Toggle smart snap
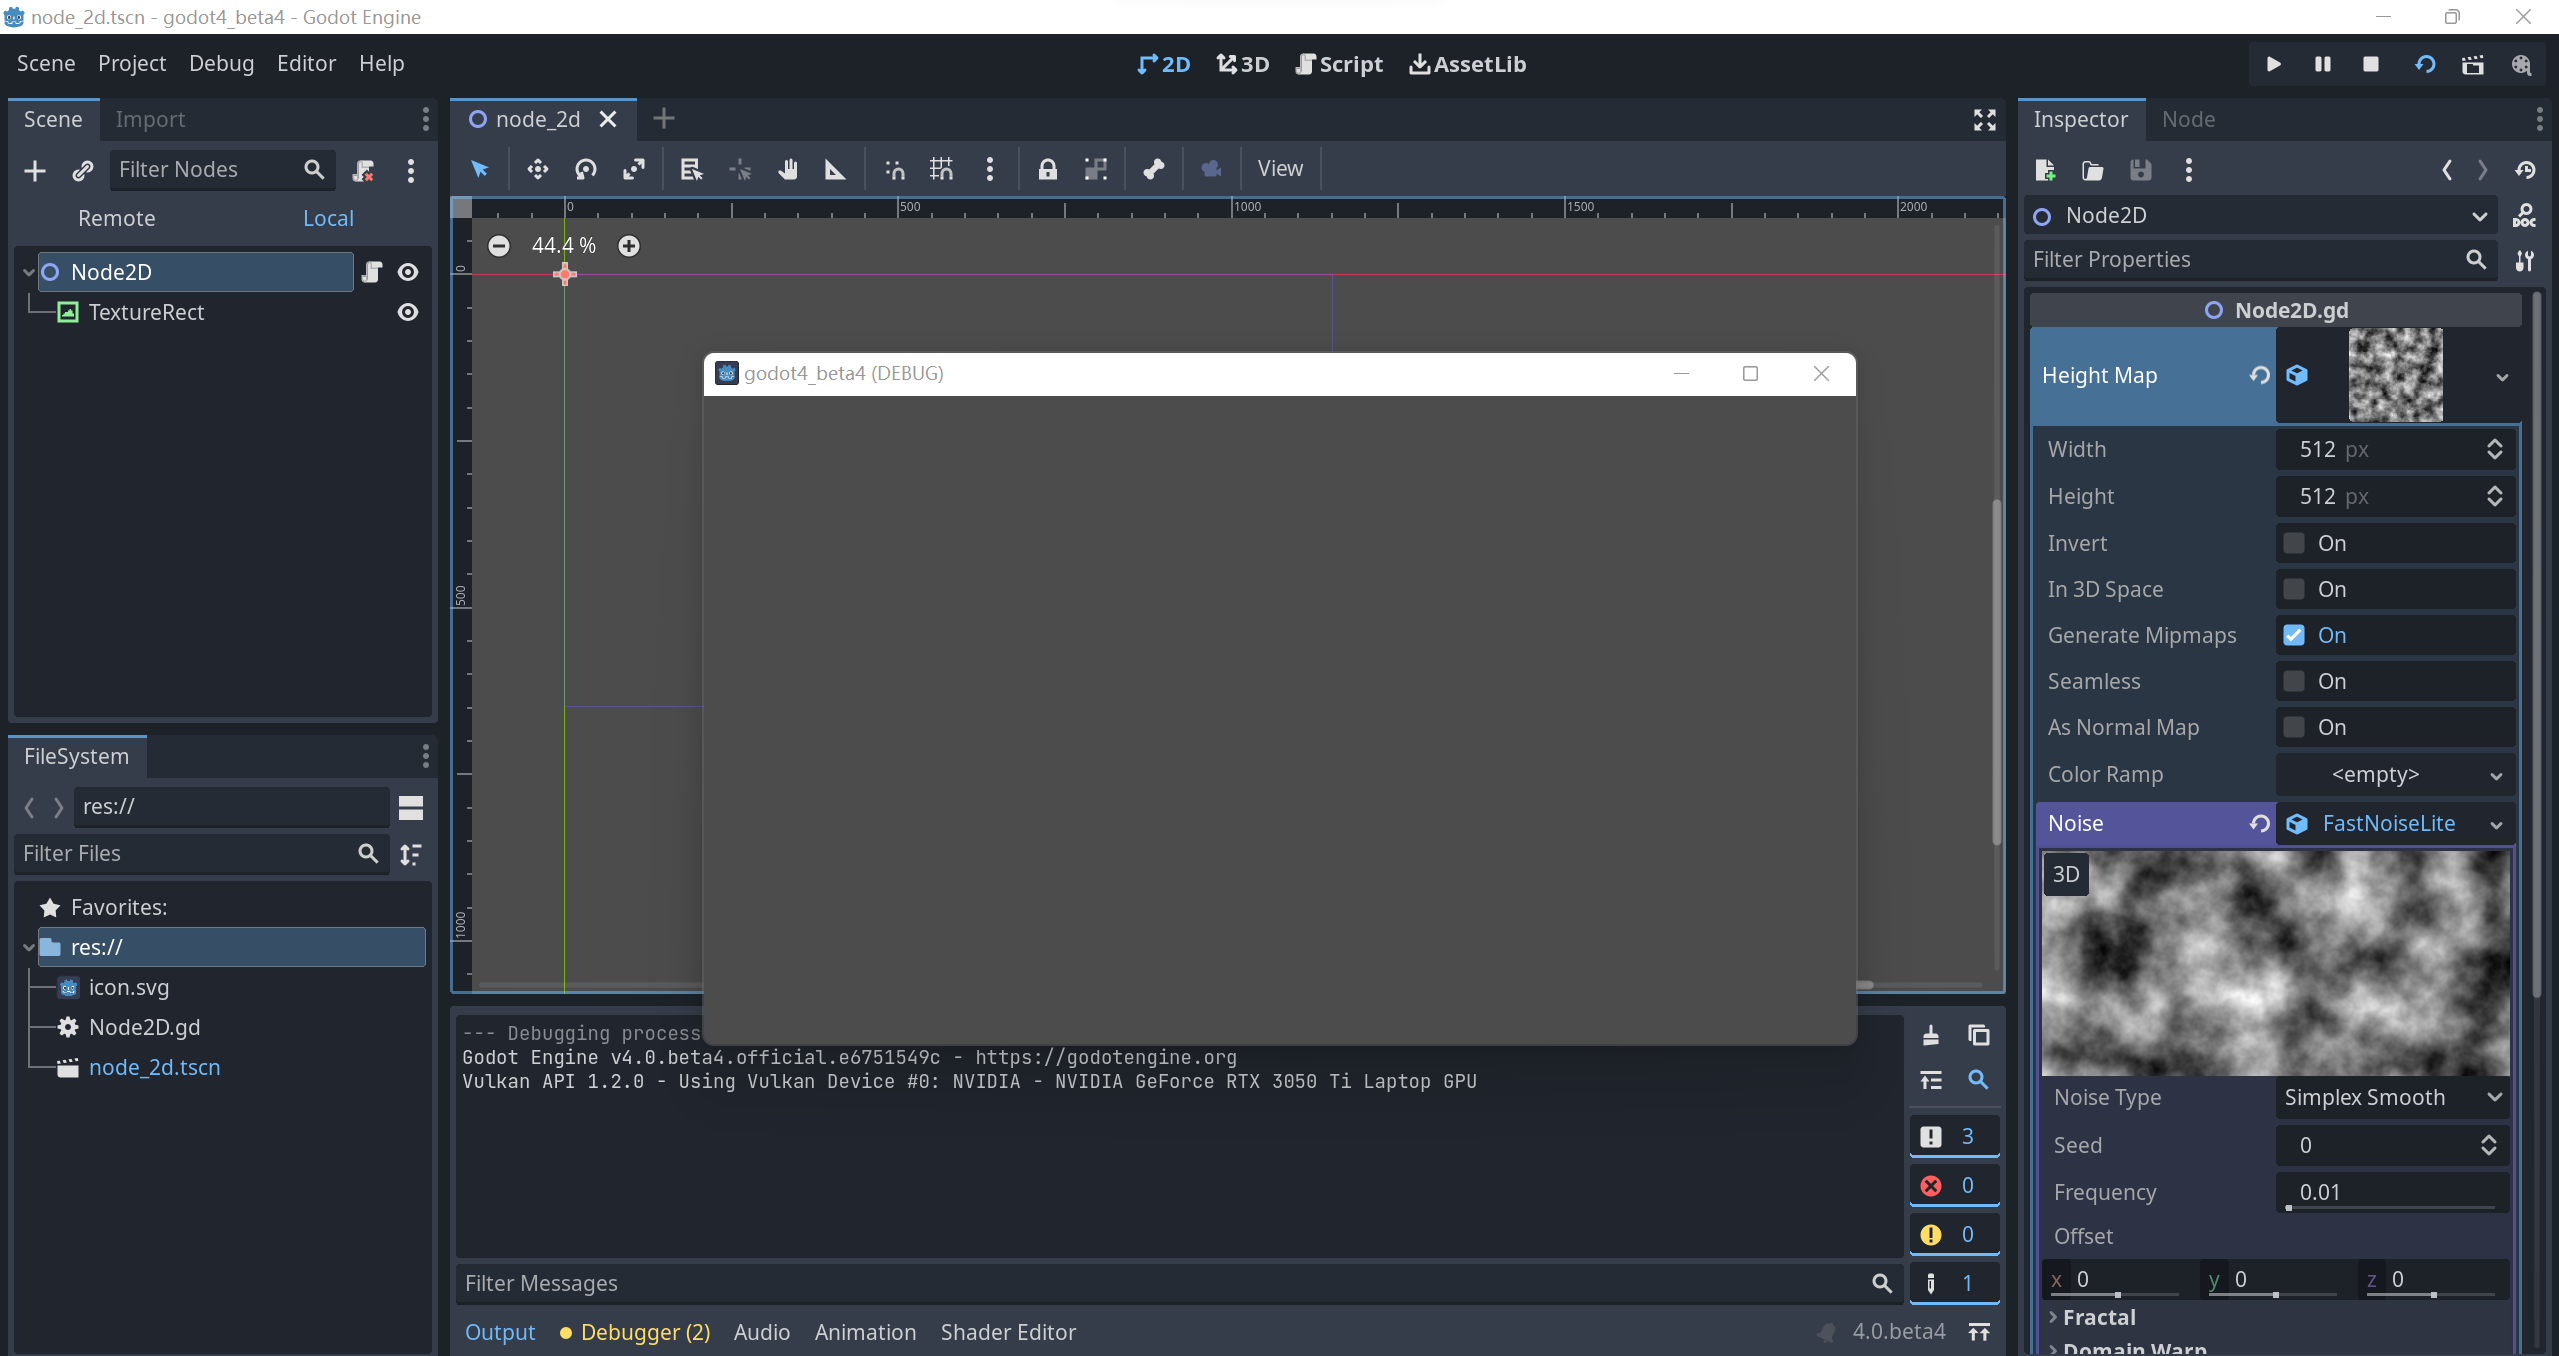The height and width of the screenshot is (1356, 2559). click(894, 169)
